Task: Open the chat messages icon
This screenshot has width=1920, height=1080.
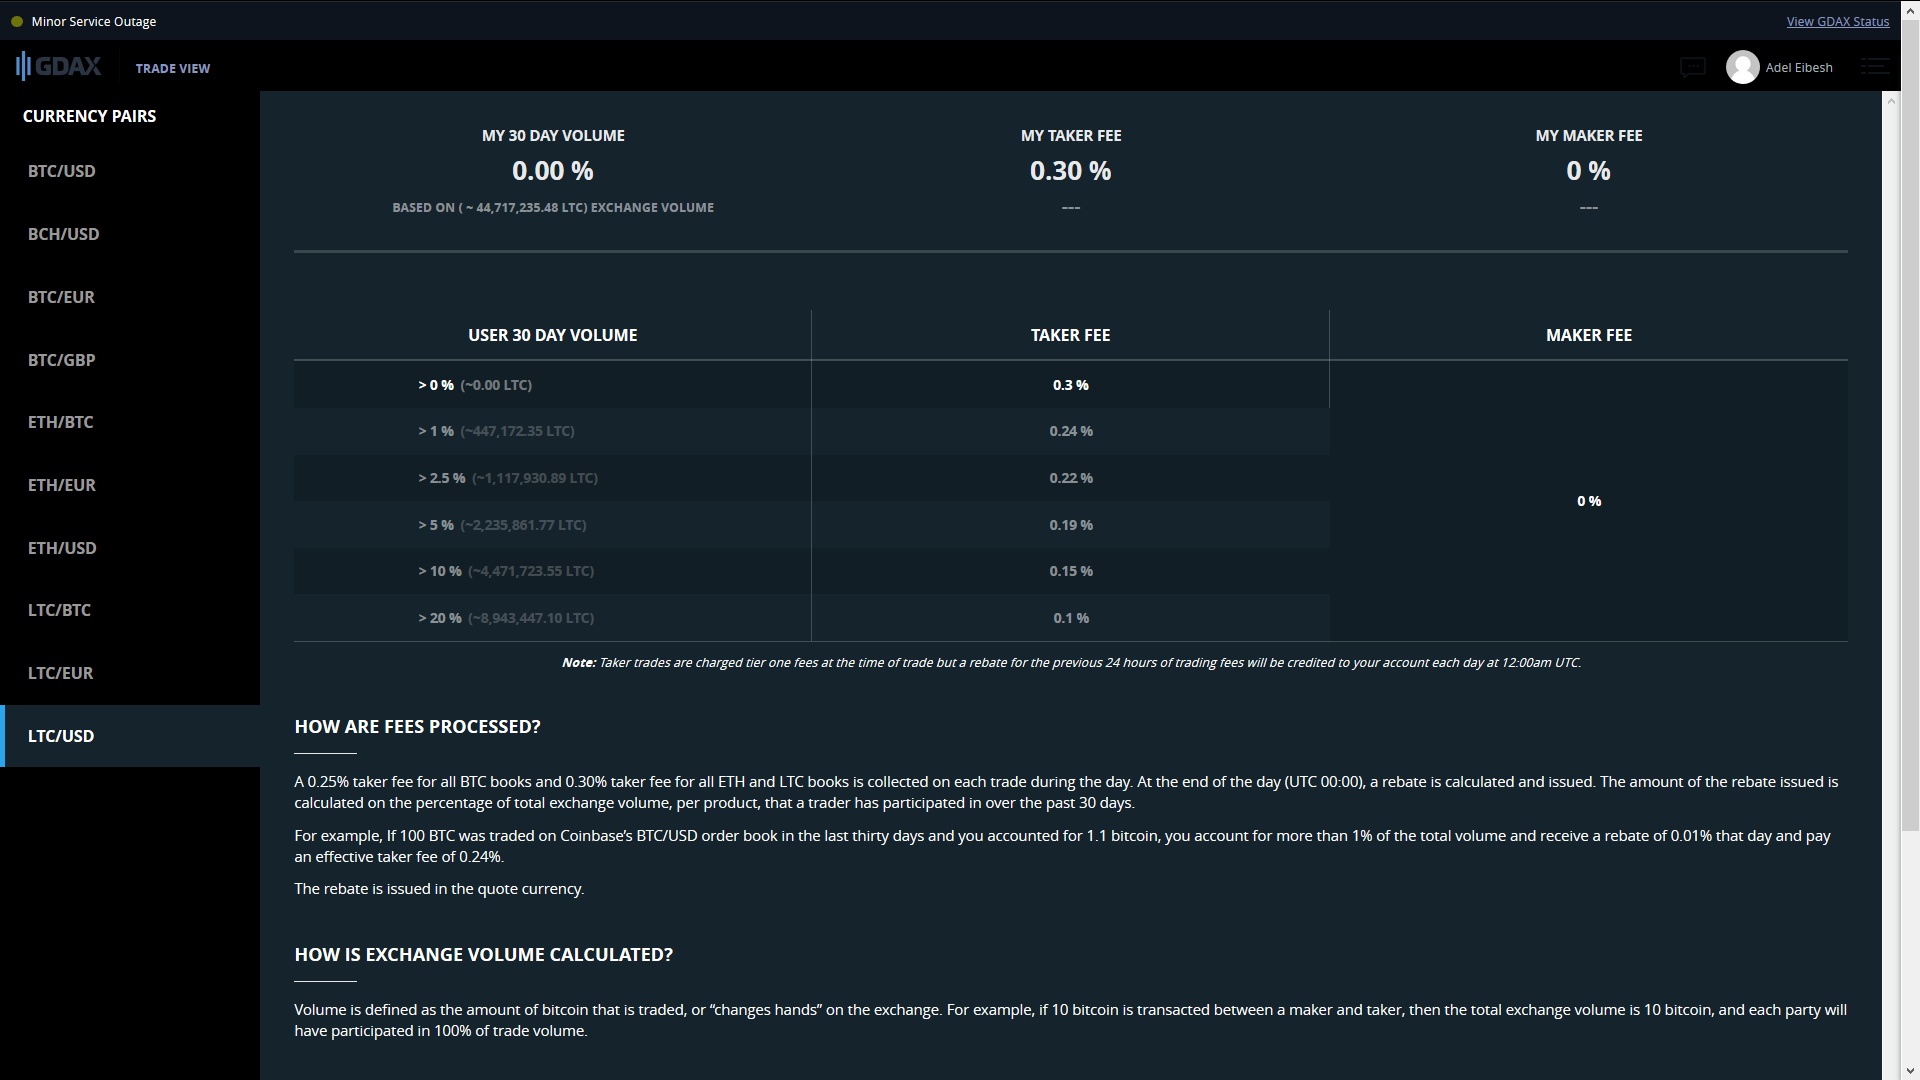Action: (1693, 67)
